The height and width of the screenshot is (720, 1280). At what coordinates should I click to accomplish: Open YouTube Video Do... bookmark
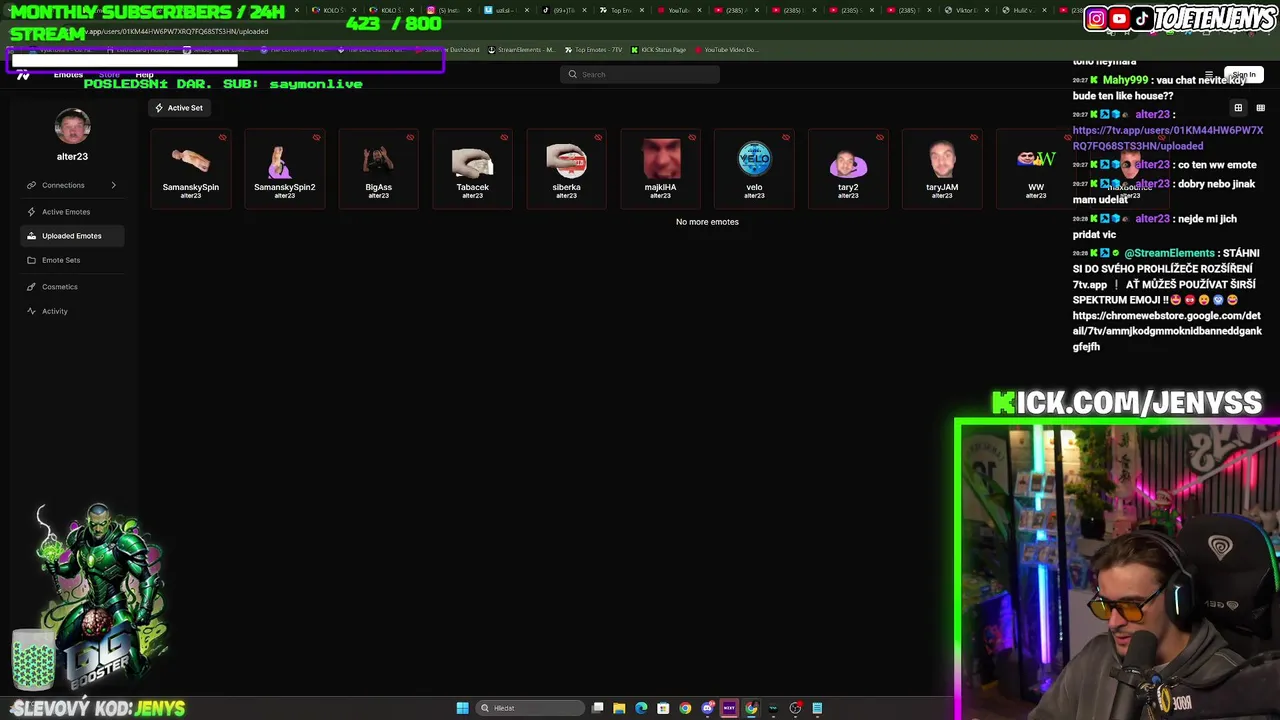[x=727, y=50]
